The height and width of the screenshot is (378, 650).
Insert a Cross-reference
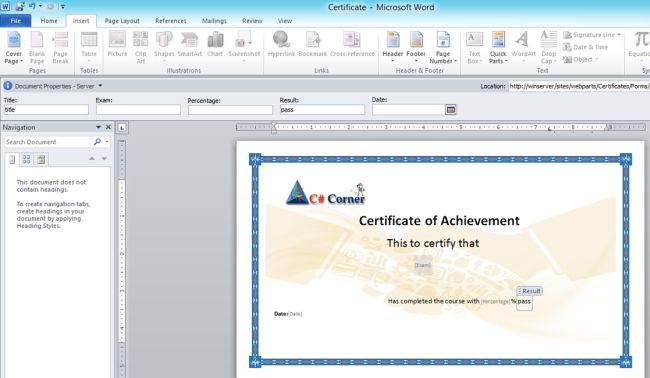(352, 45)
